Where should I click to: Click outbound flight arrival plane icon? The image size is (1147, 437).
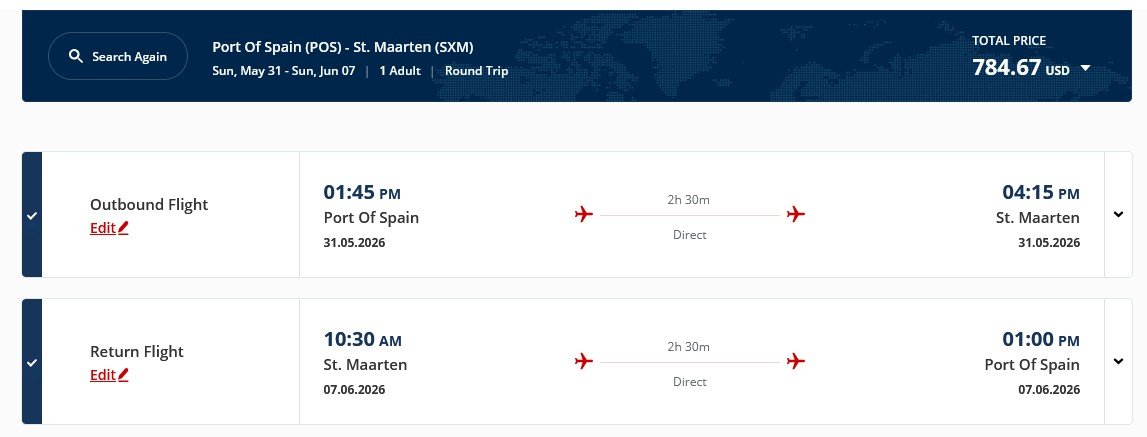pos(796,214)
